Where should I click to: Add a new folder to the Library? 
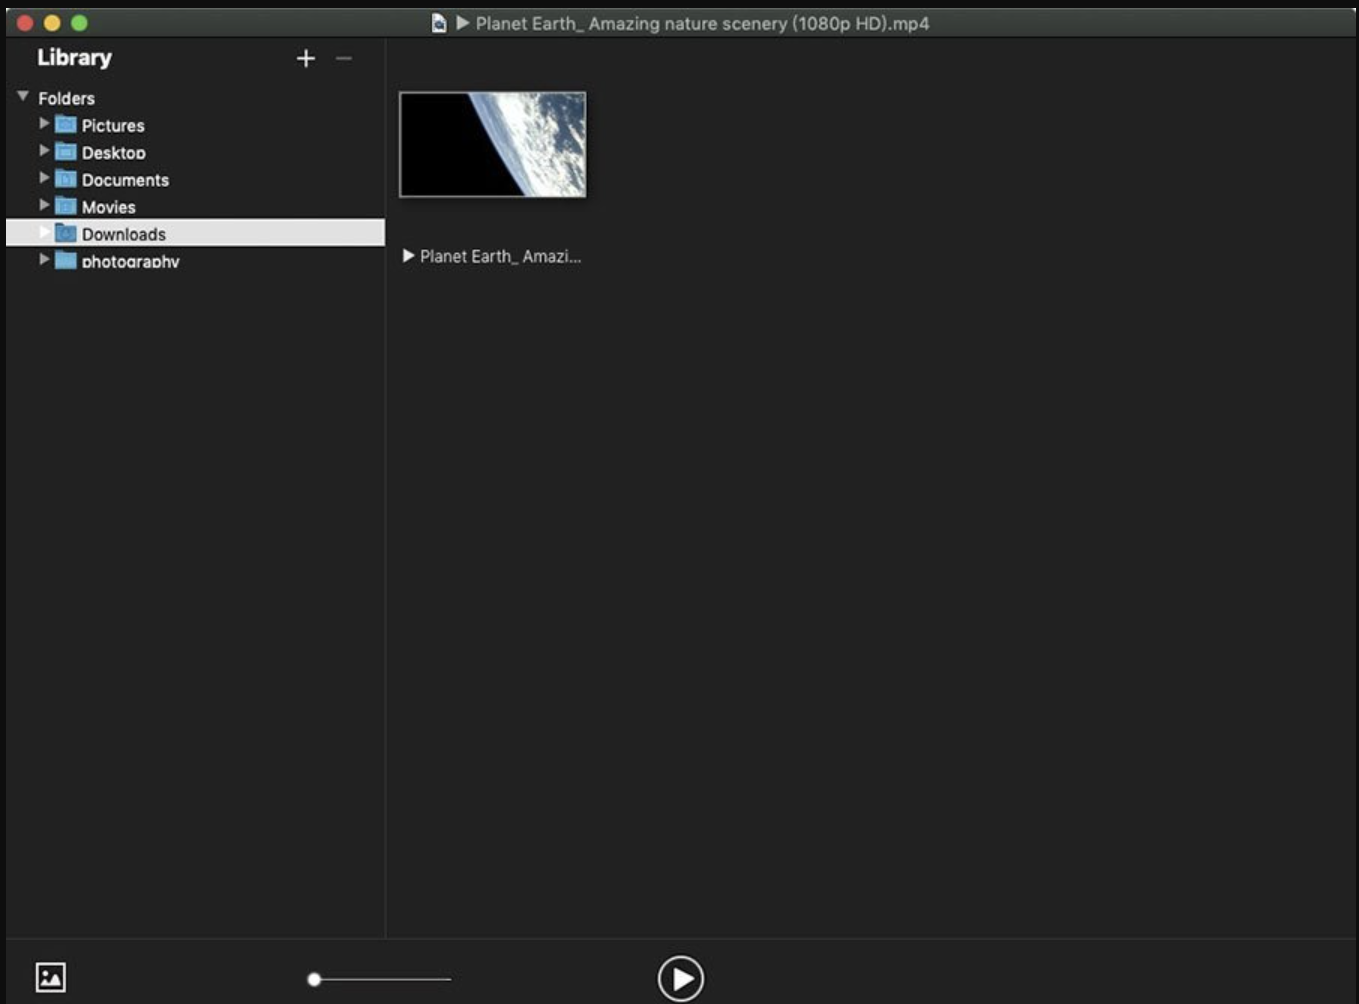305,58
